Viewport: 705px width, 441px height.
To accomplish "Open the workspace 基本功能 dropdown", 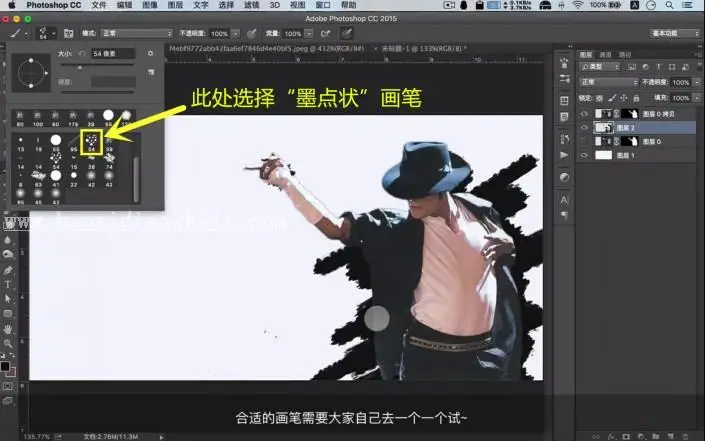I will click(674, 33).
